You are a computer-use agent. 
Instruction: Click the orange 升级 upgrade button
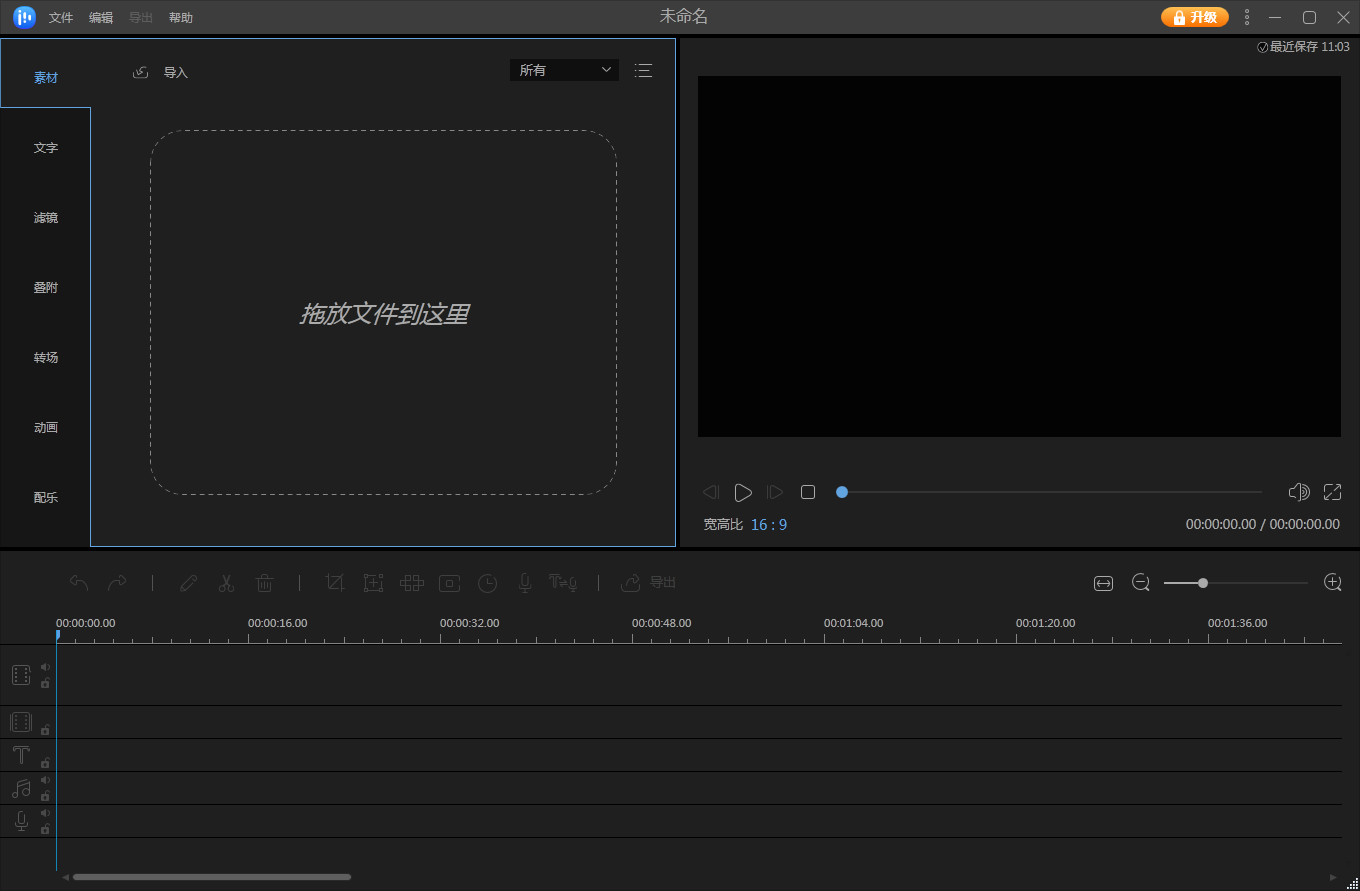click(1195, 17)
